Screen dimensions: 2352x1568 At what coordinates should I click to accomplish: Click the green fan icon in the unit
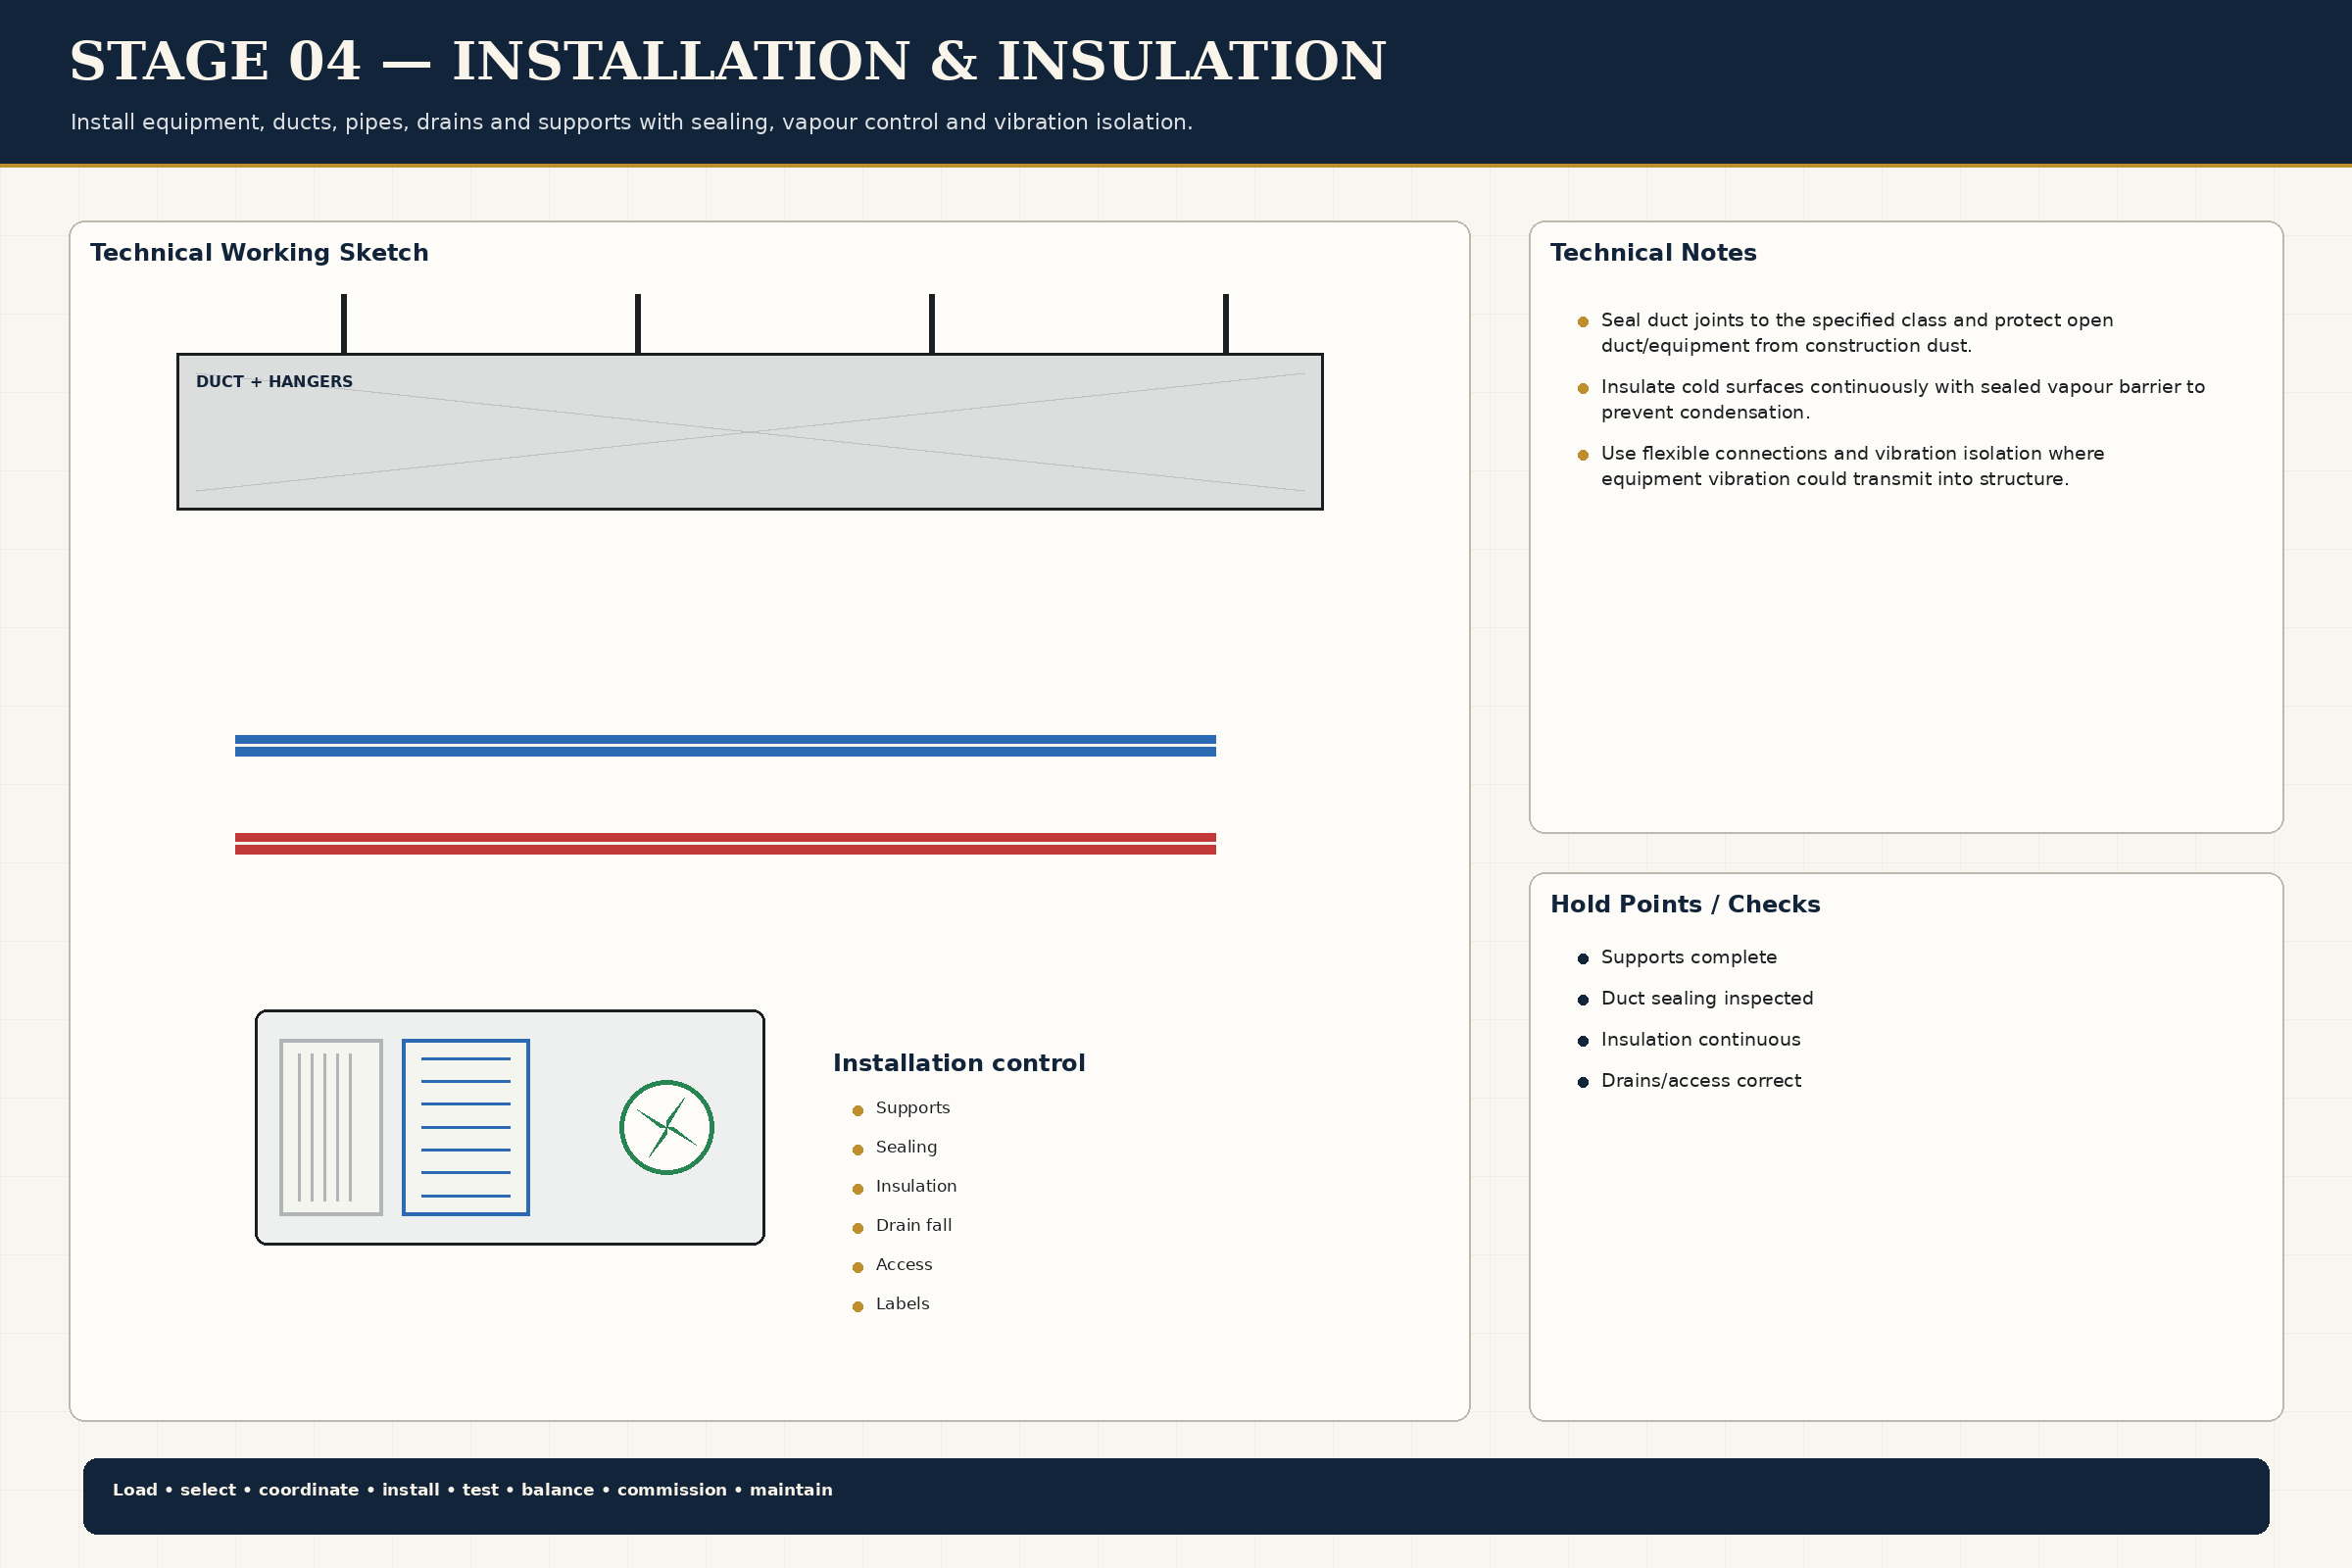point(667,1127)
